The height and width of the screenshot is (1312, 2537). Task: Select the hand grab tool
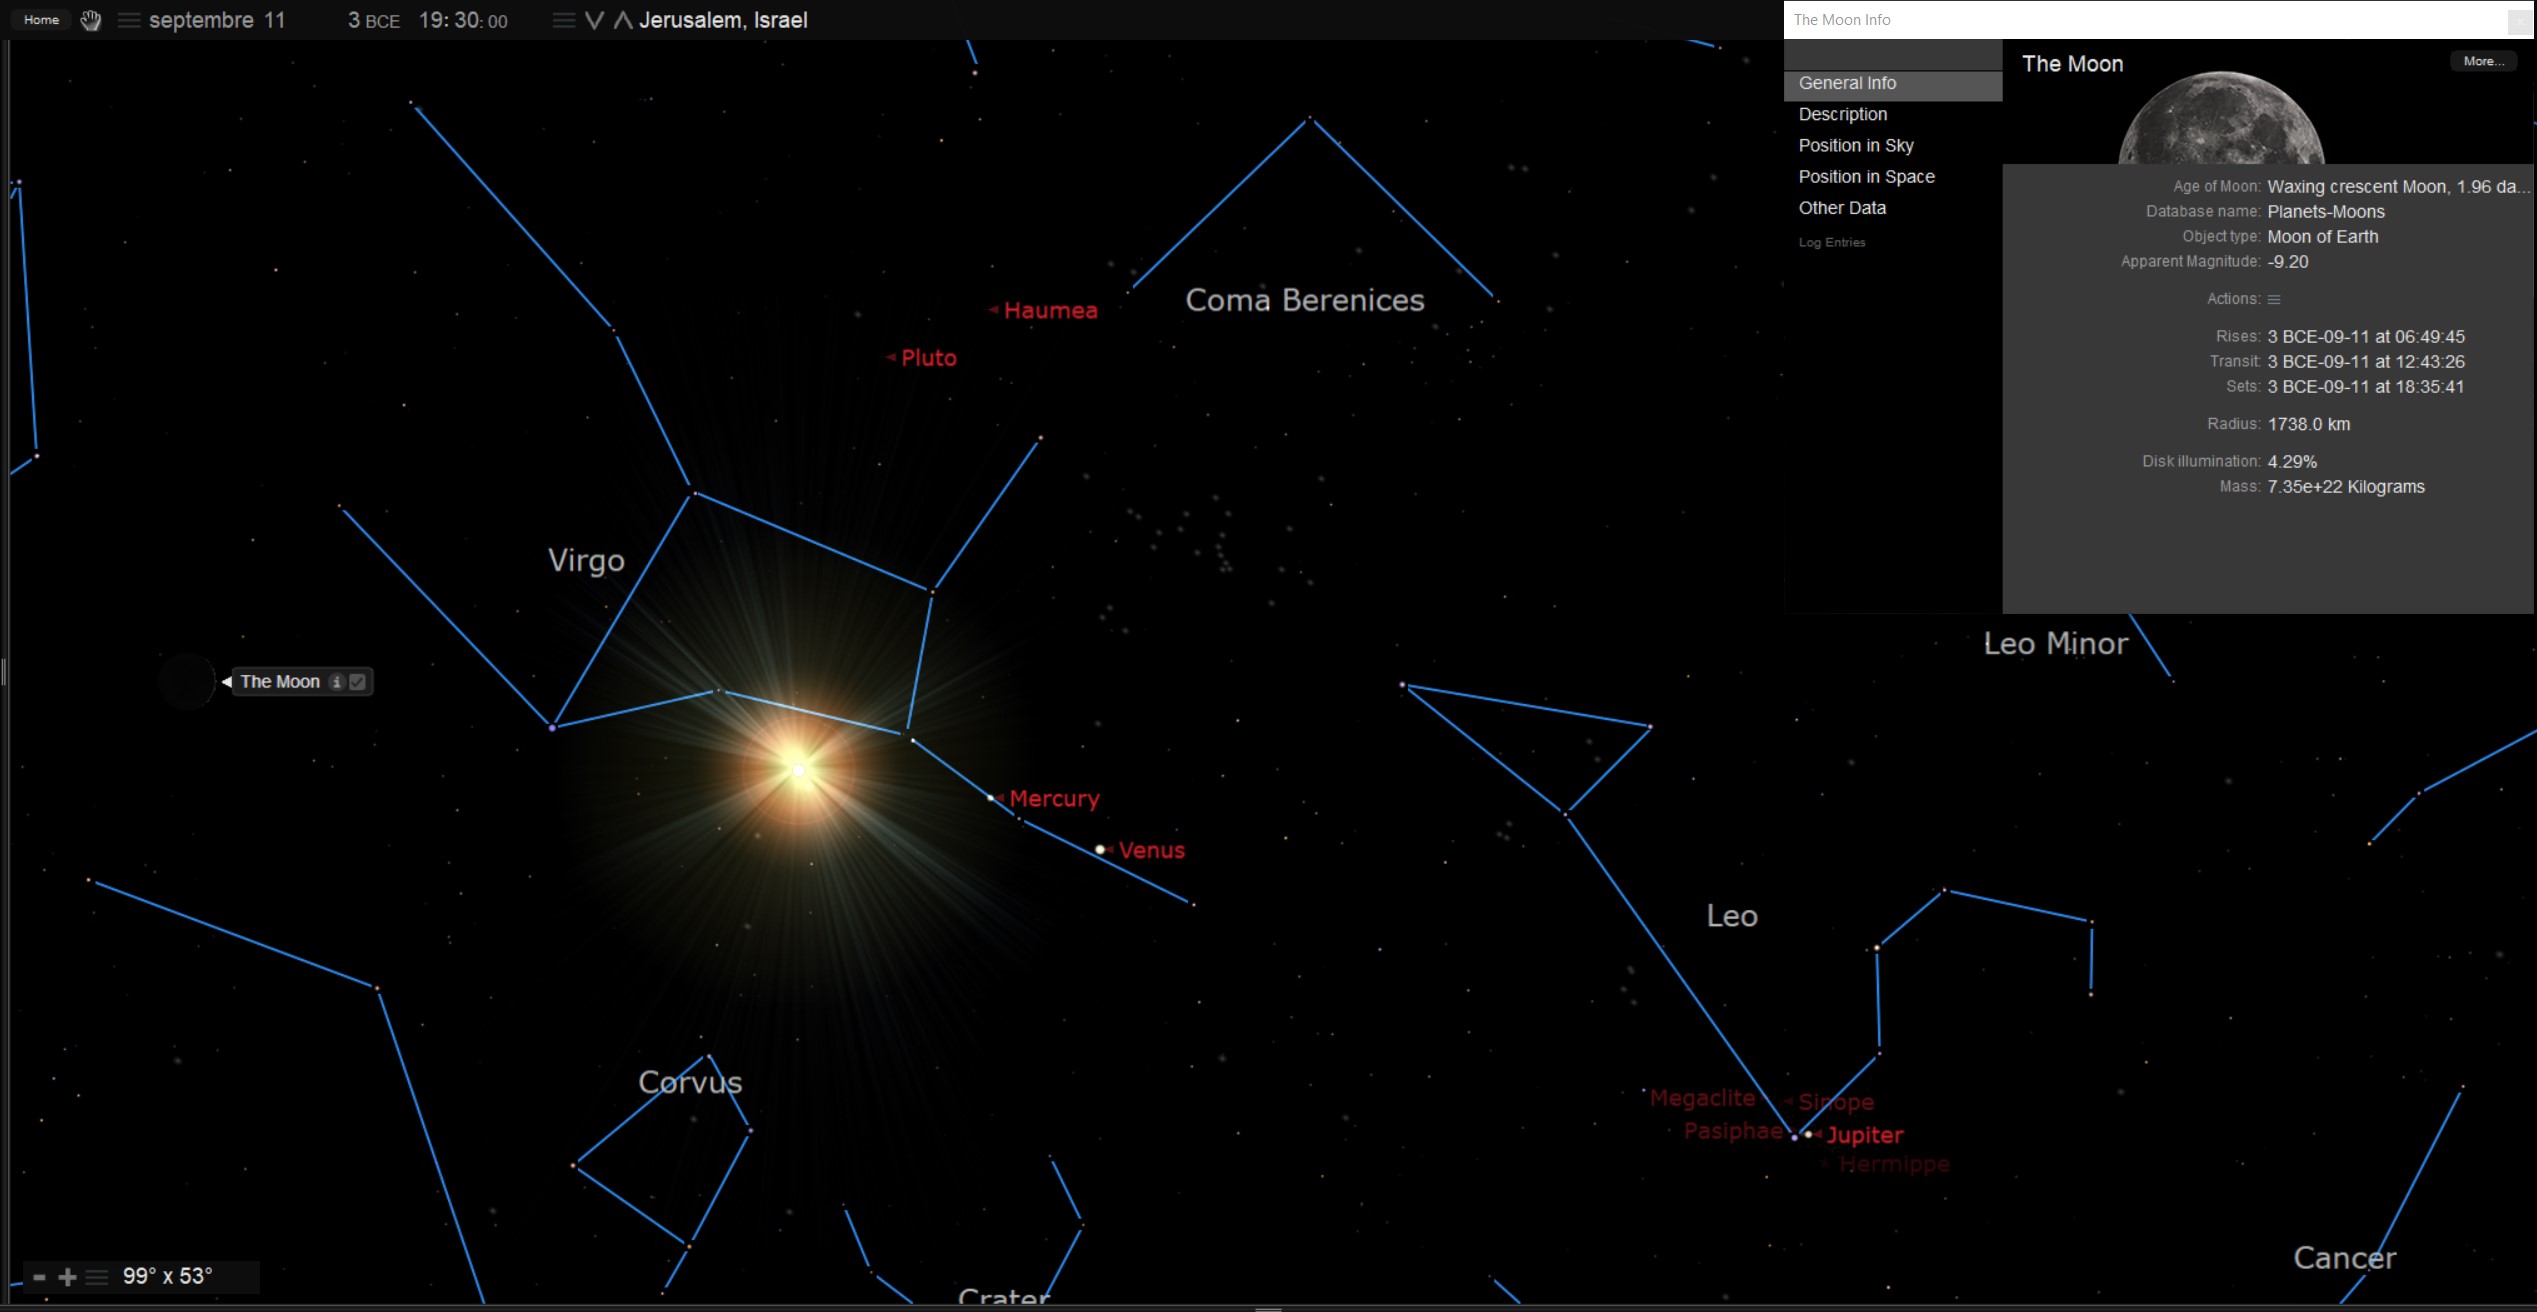[x=91, y=20]
